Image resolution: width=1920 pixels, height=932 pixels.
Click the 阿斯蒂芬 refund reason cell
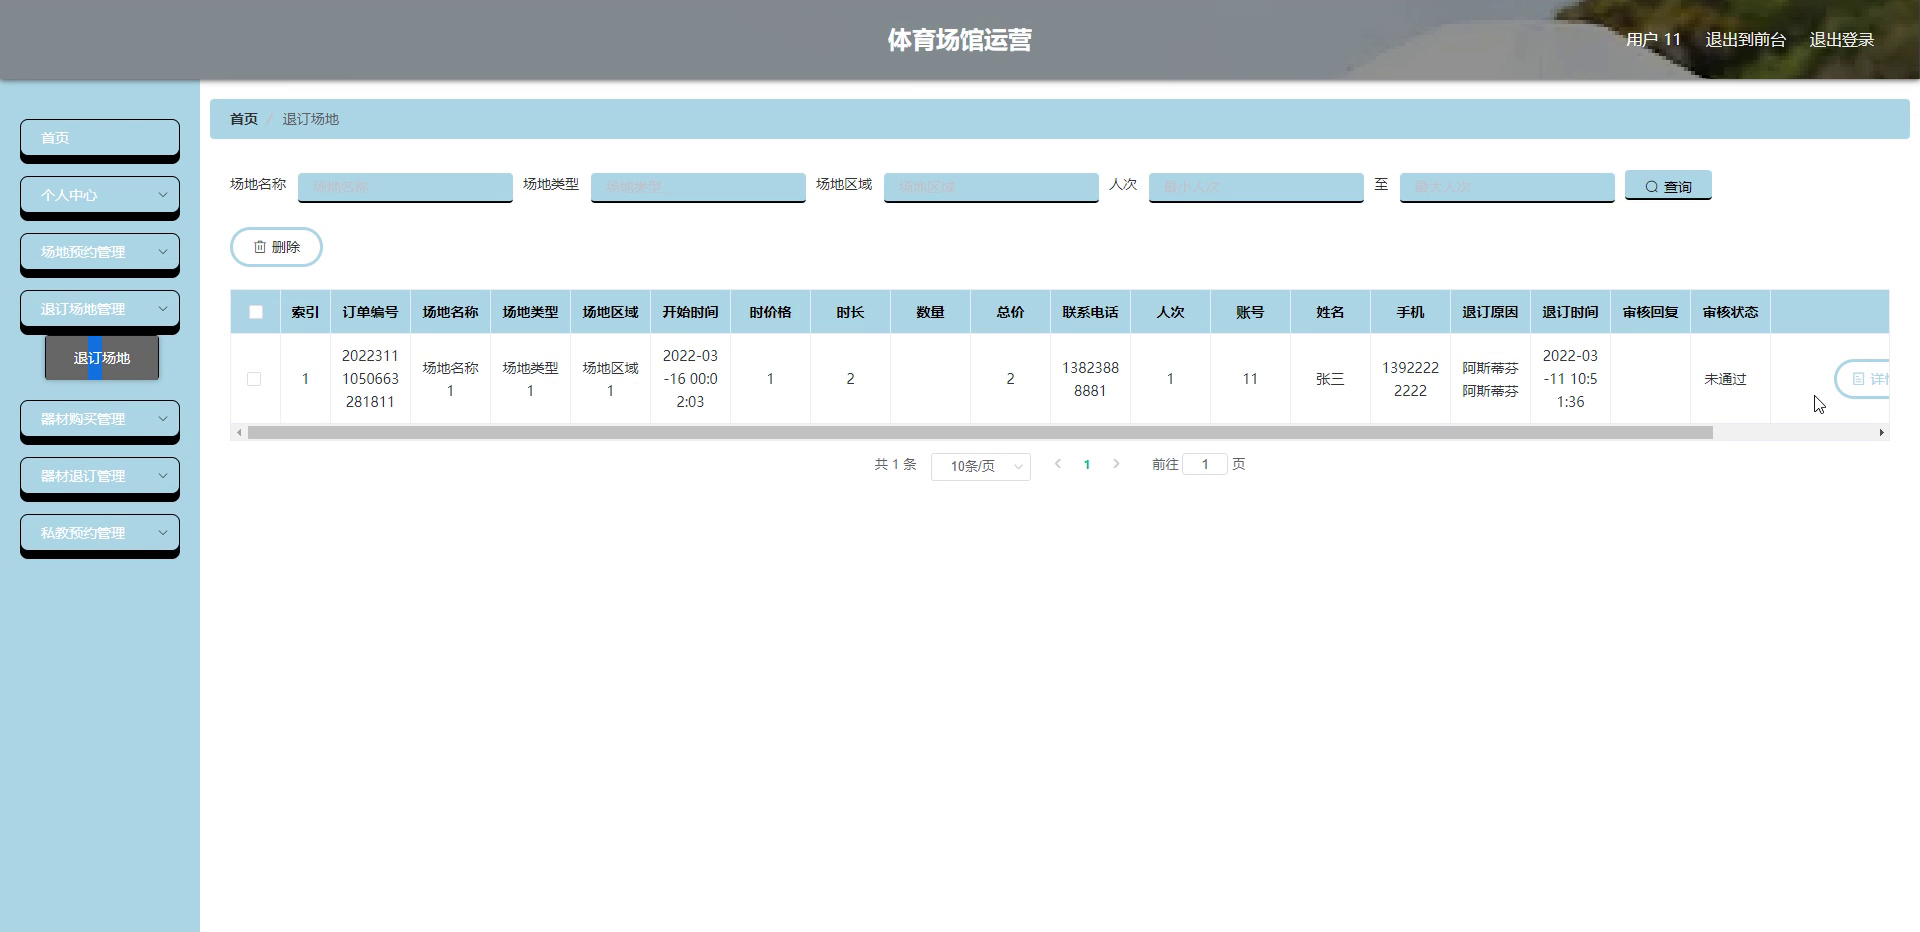1490,379
